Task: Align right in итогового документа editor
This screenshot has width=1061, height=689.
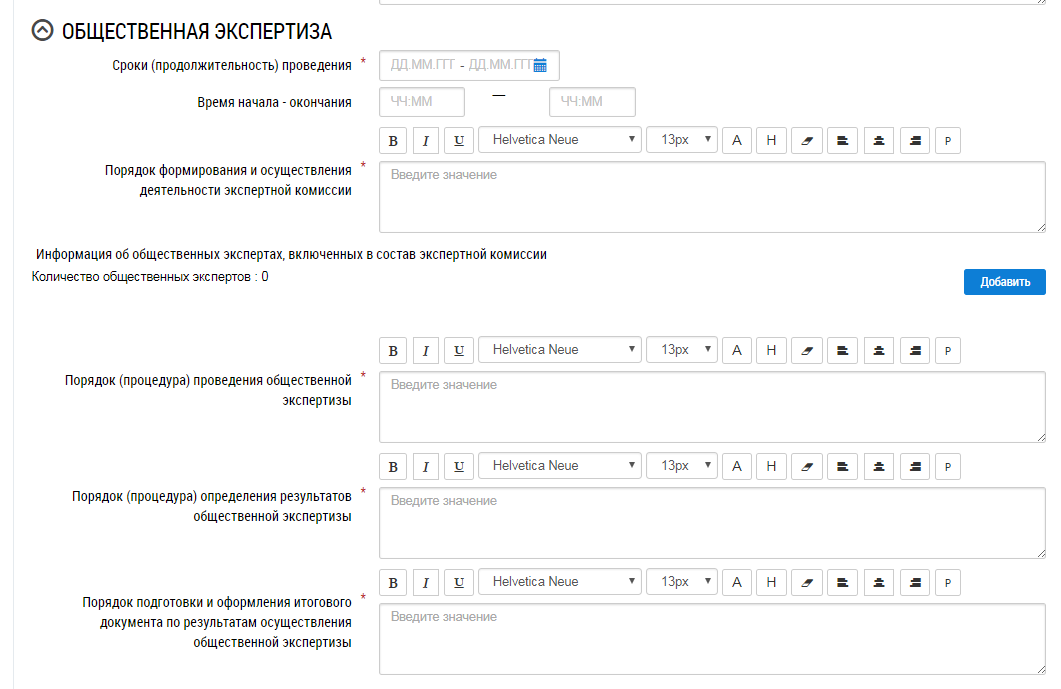Action: tap(914, 582)
